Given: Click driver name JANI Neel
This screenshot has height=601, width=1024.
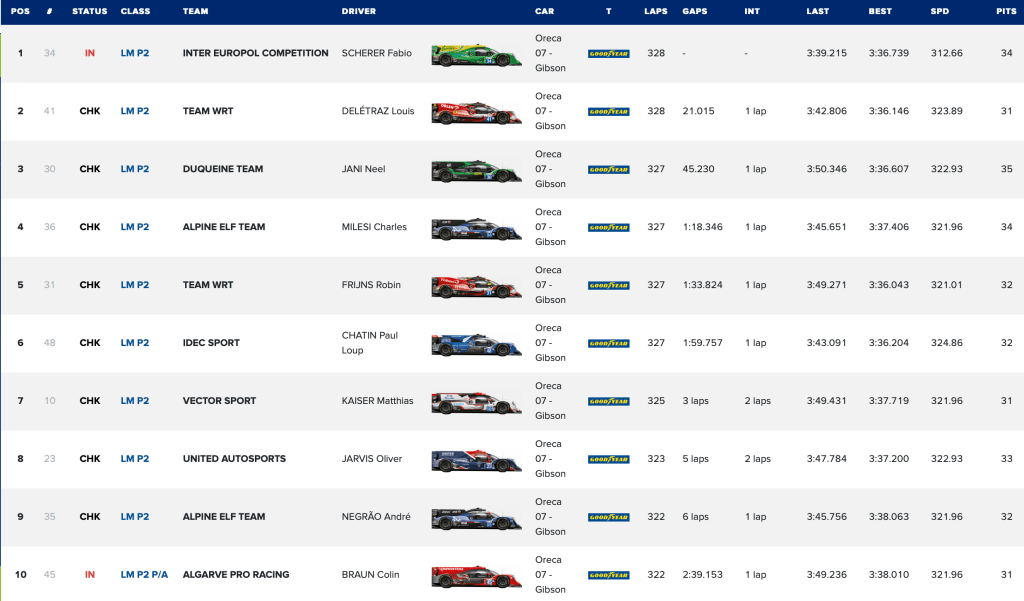Looking at the screenshot, I should [364, 169].
